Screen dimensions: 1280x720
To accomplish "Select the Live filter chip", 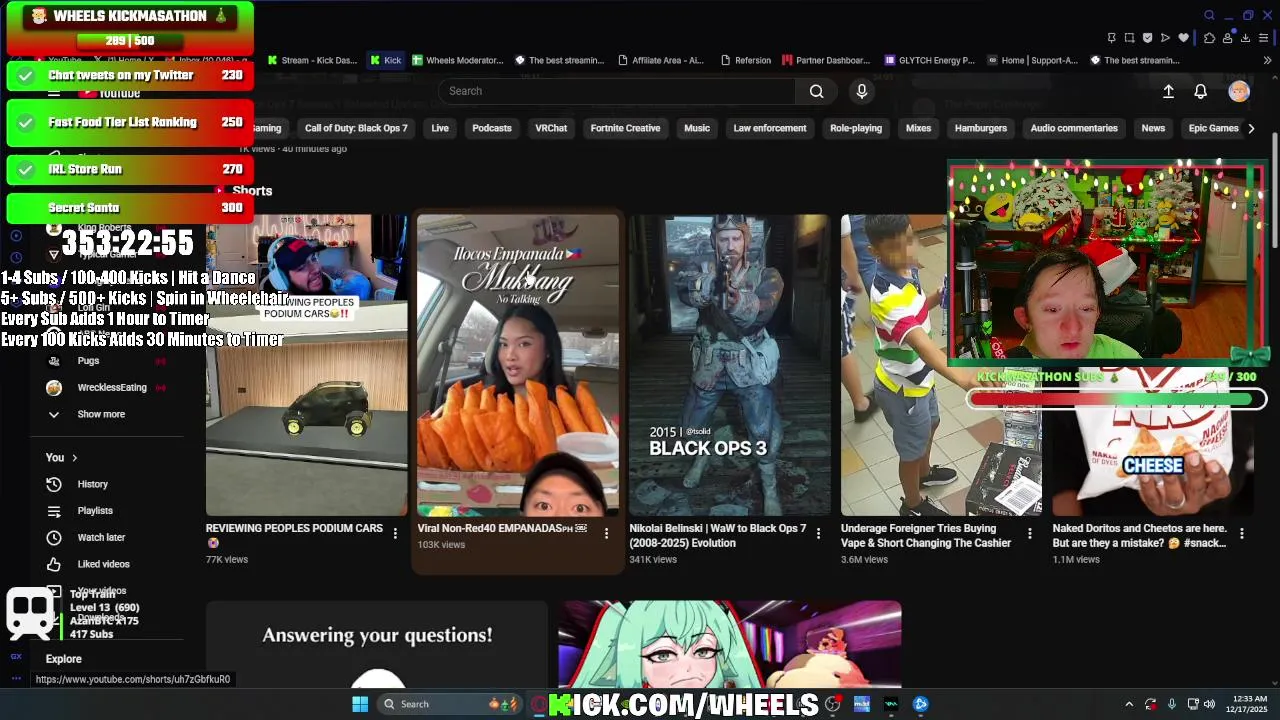I will (x=440, y=128).
